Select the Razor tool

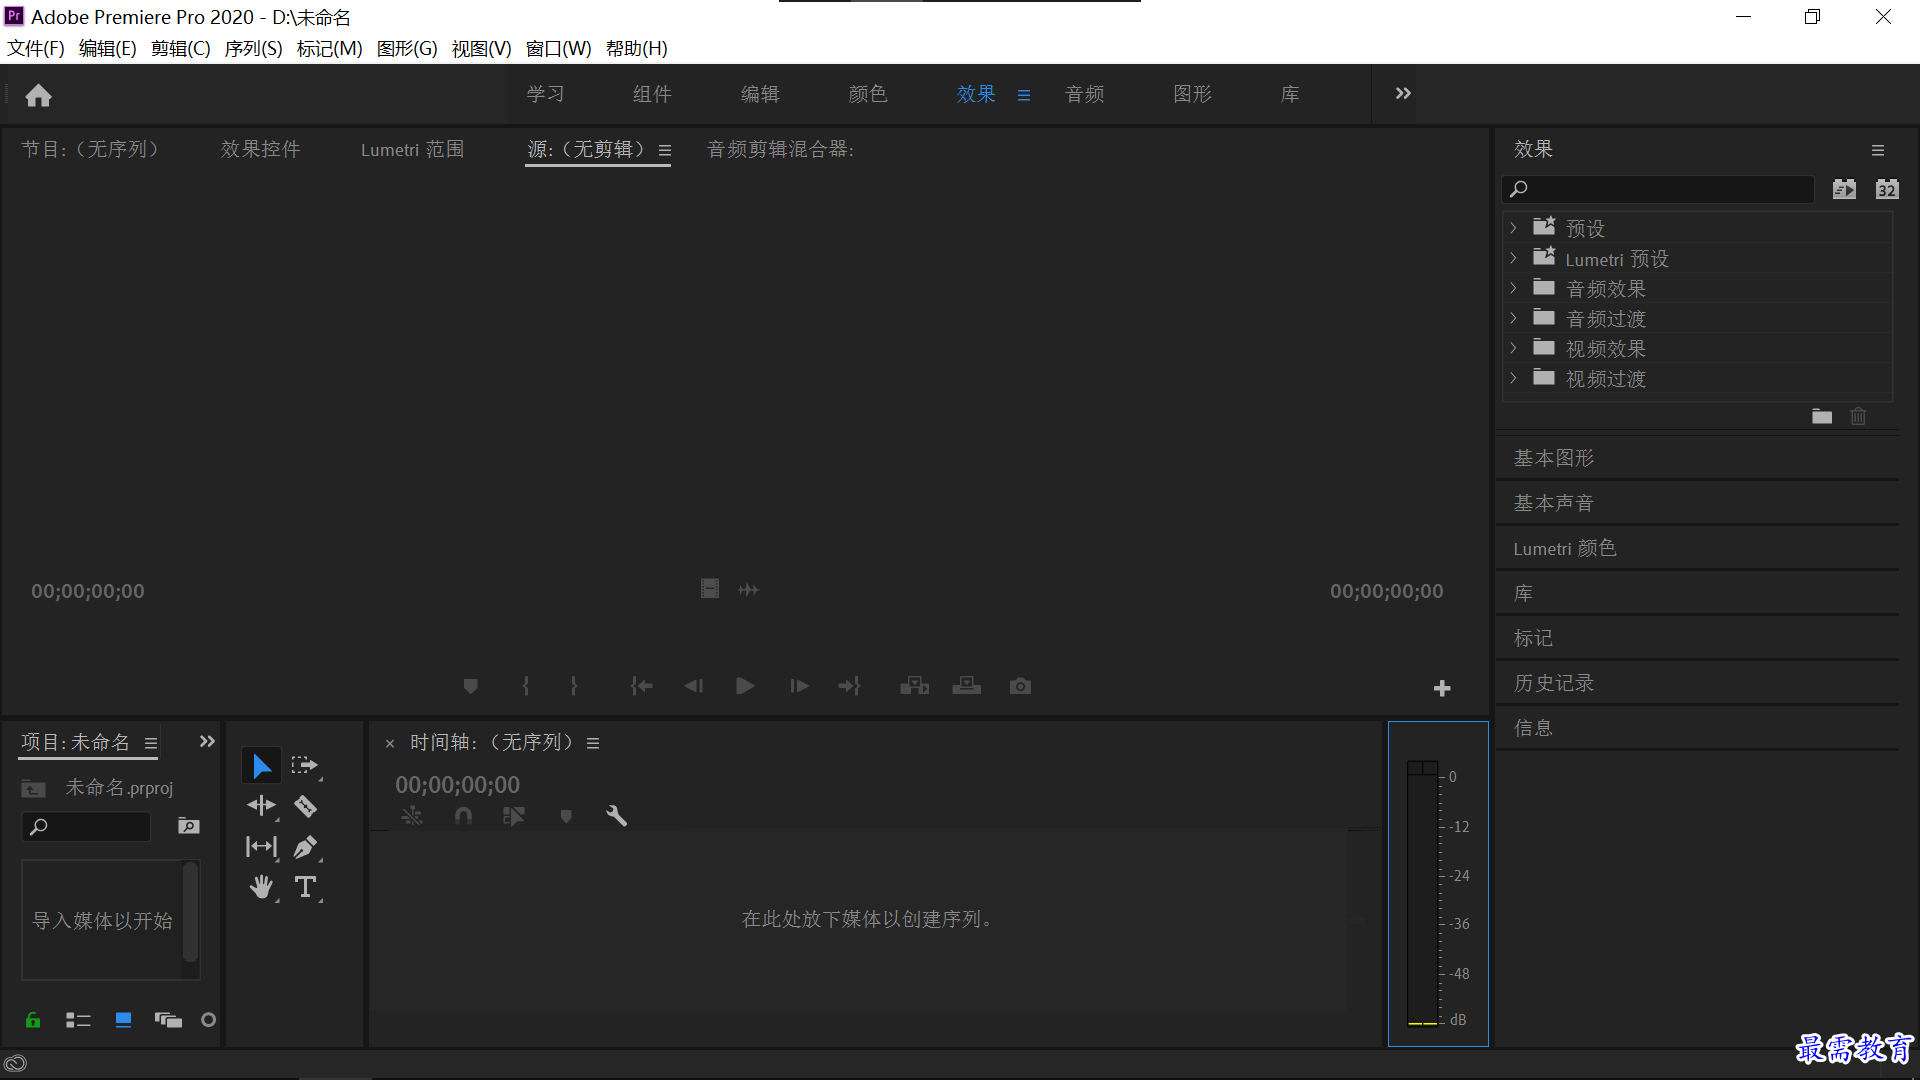[x=305, y=806]
